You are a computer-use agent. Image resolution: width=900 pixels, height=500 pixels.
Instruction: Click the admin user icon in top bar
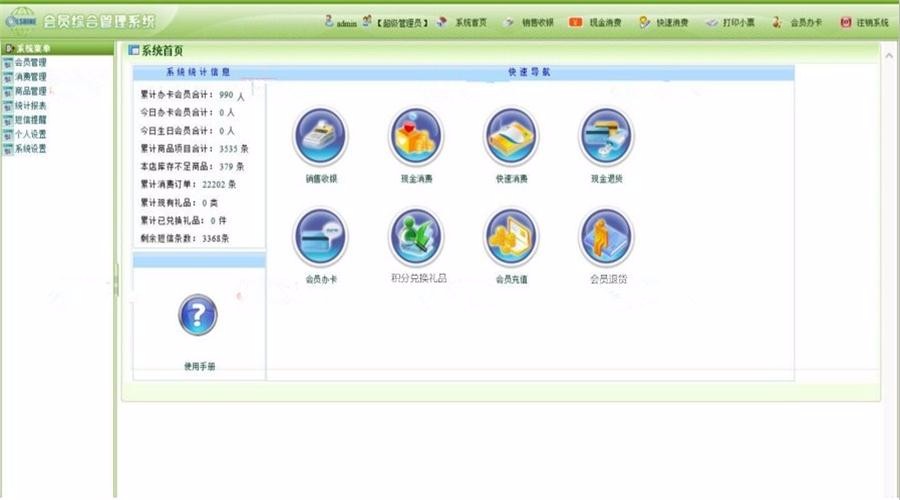coord(329,22)
